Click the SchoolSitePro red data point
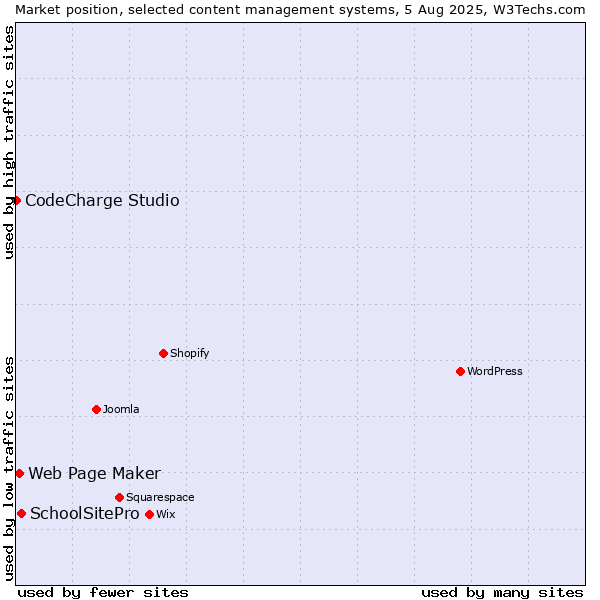This screenshot has width=600, height=600. click(21, 514)
